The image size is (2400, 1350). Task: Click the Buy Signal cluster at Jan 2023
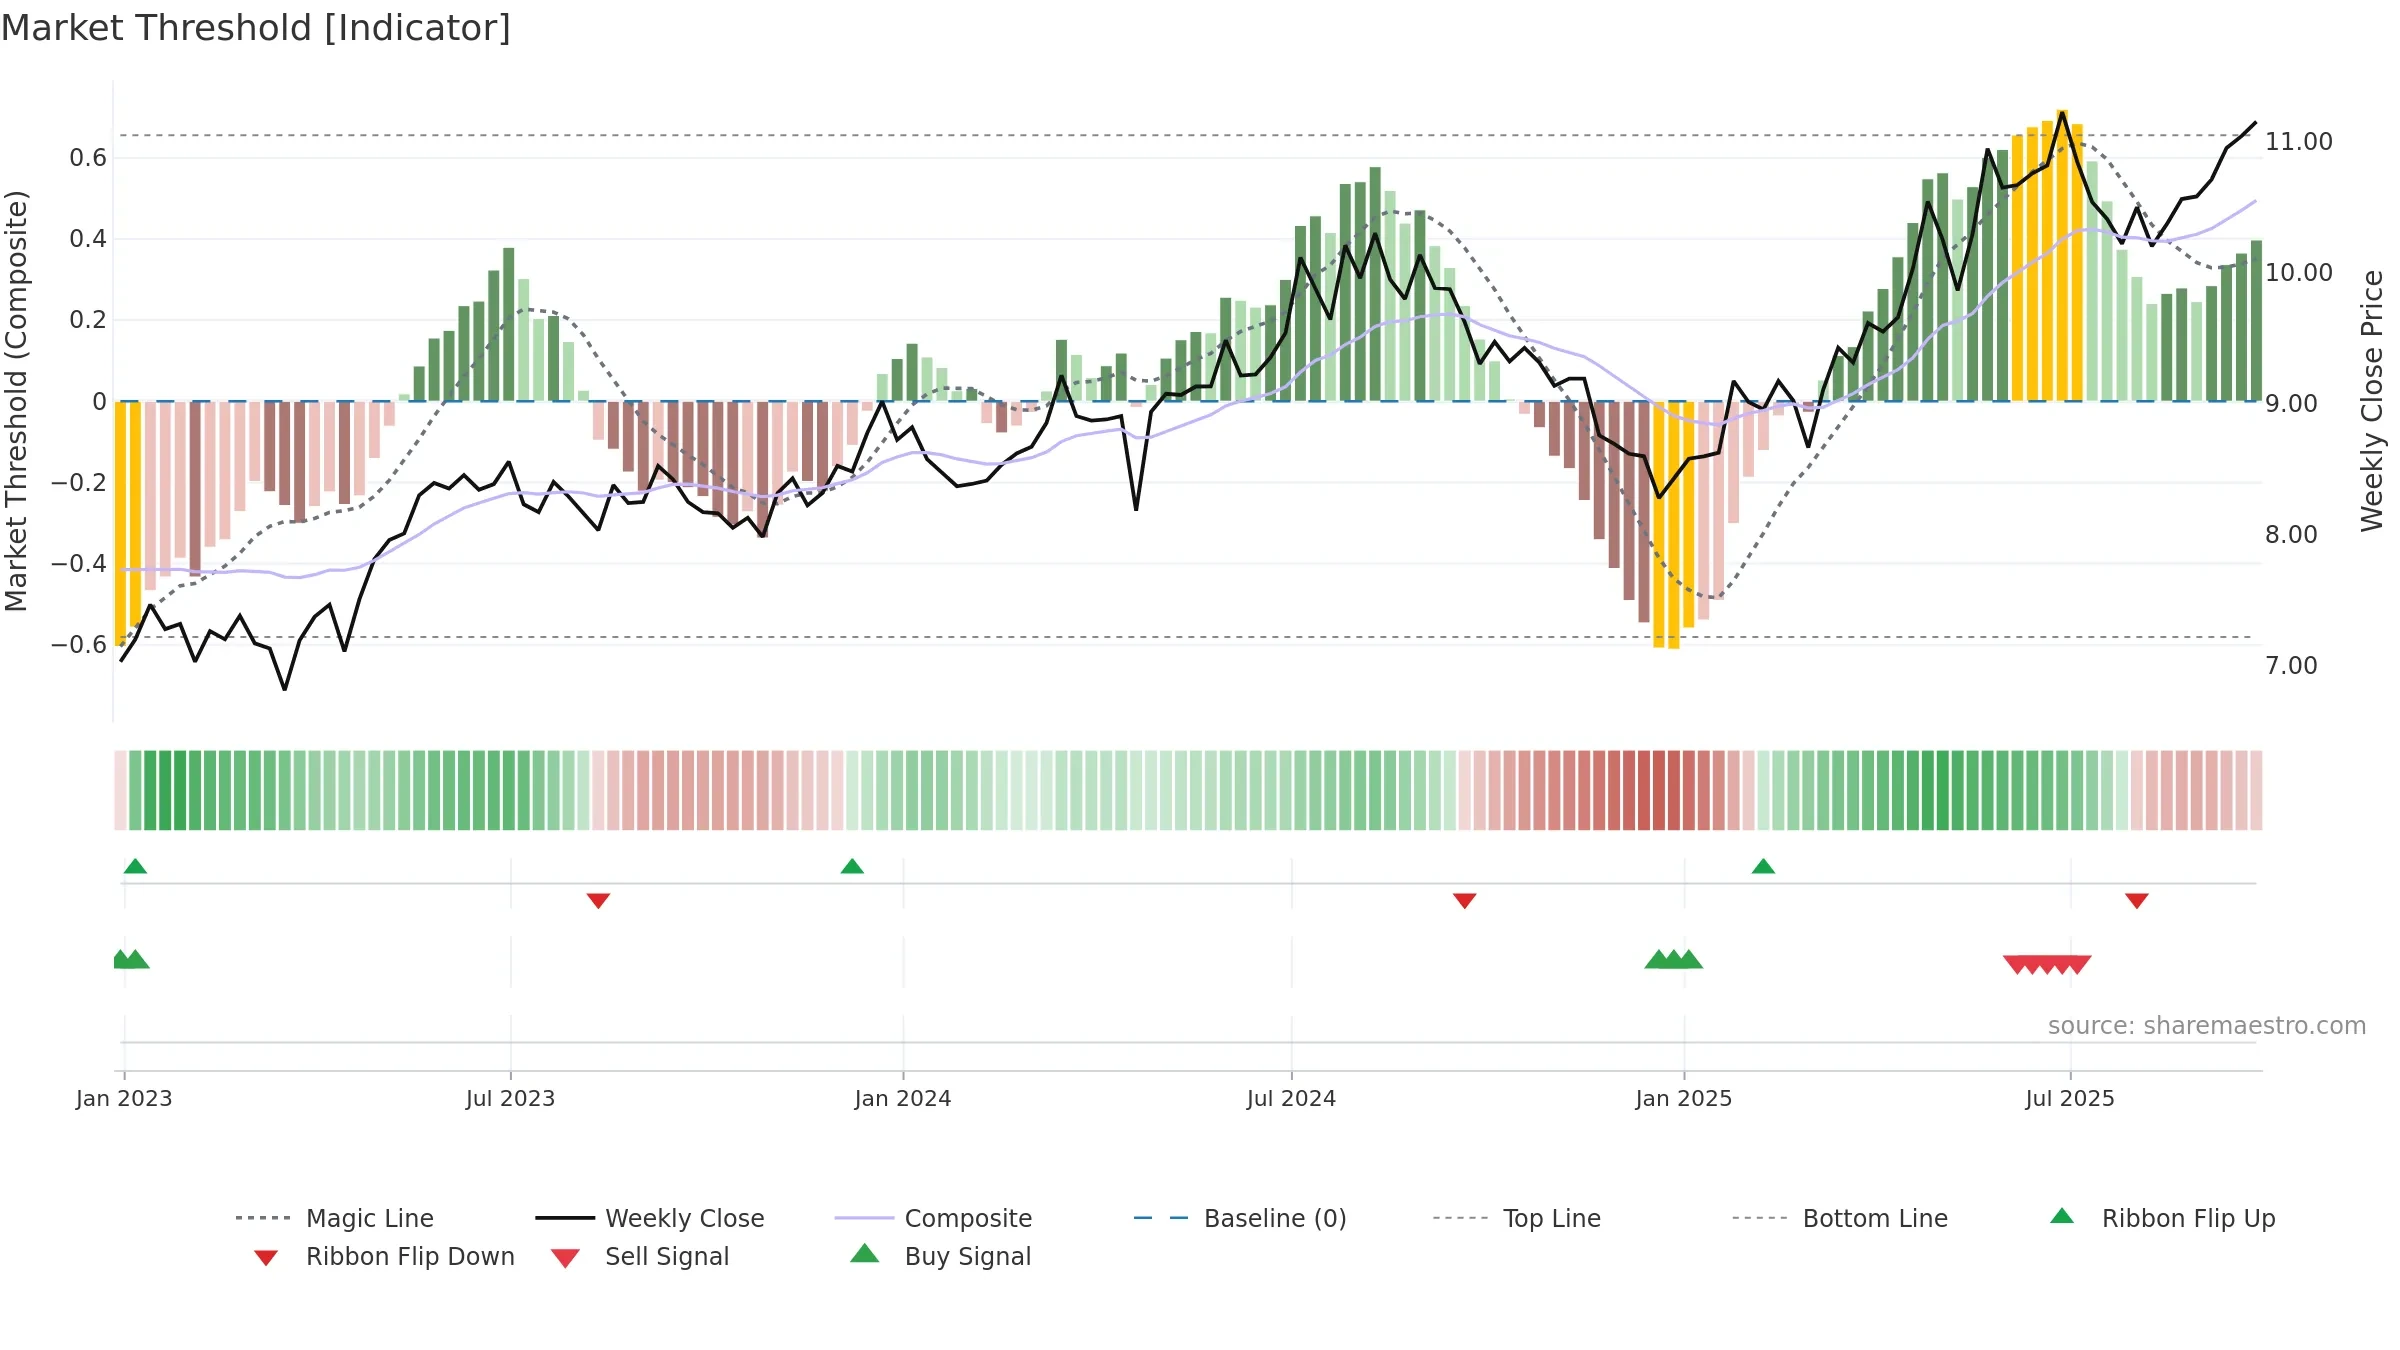[131, 959]
